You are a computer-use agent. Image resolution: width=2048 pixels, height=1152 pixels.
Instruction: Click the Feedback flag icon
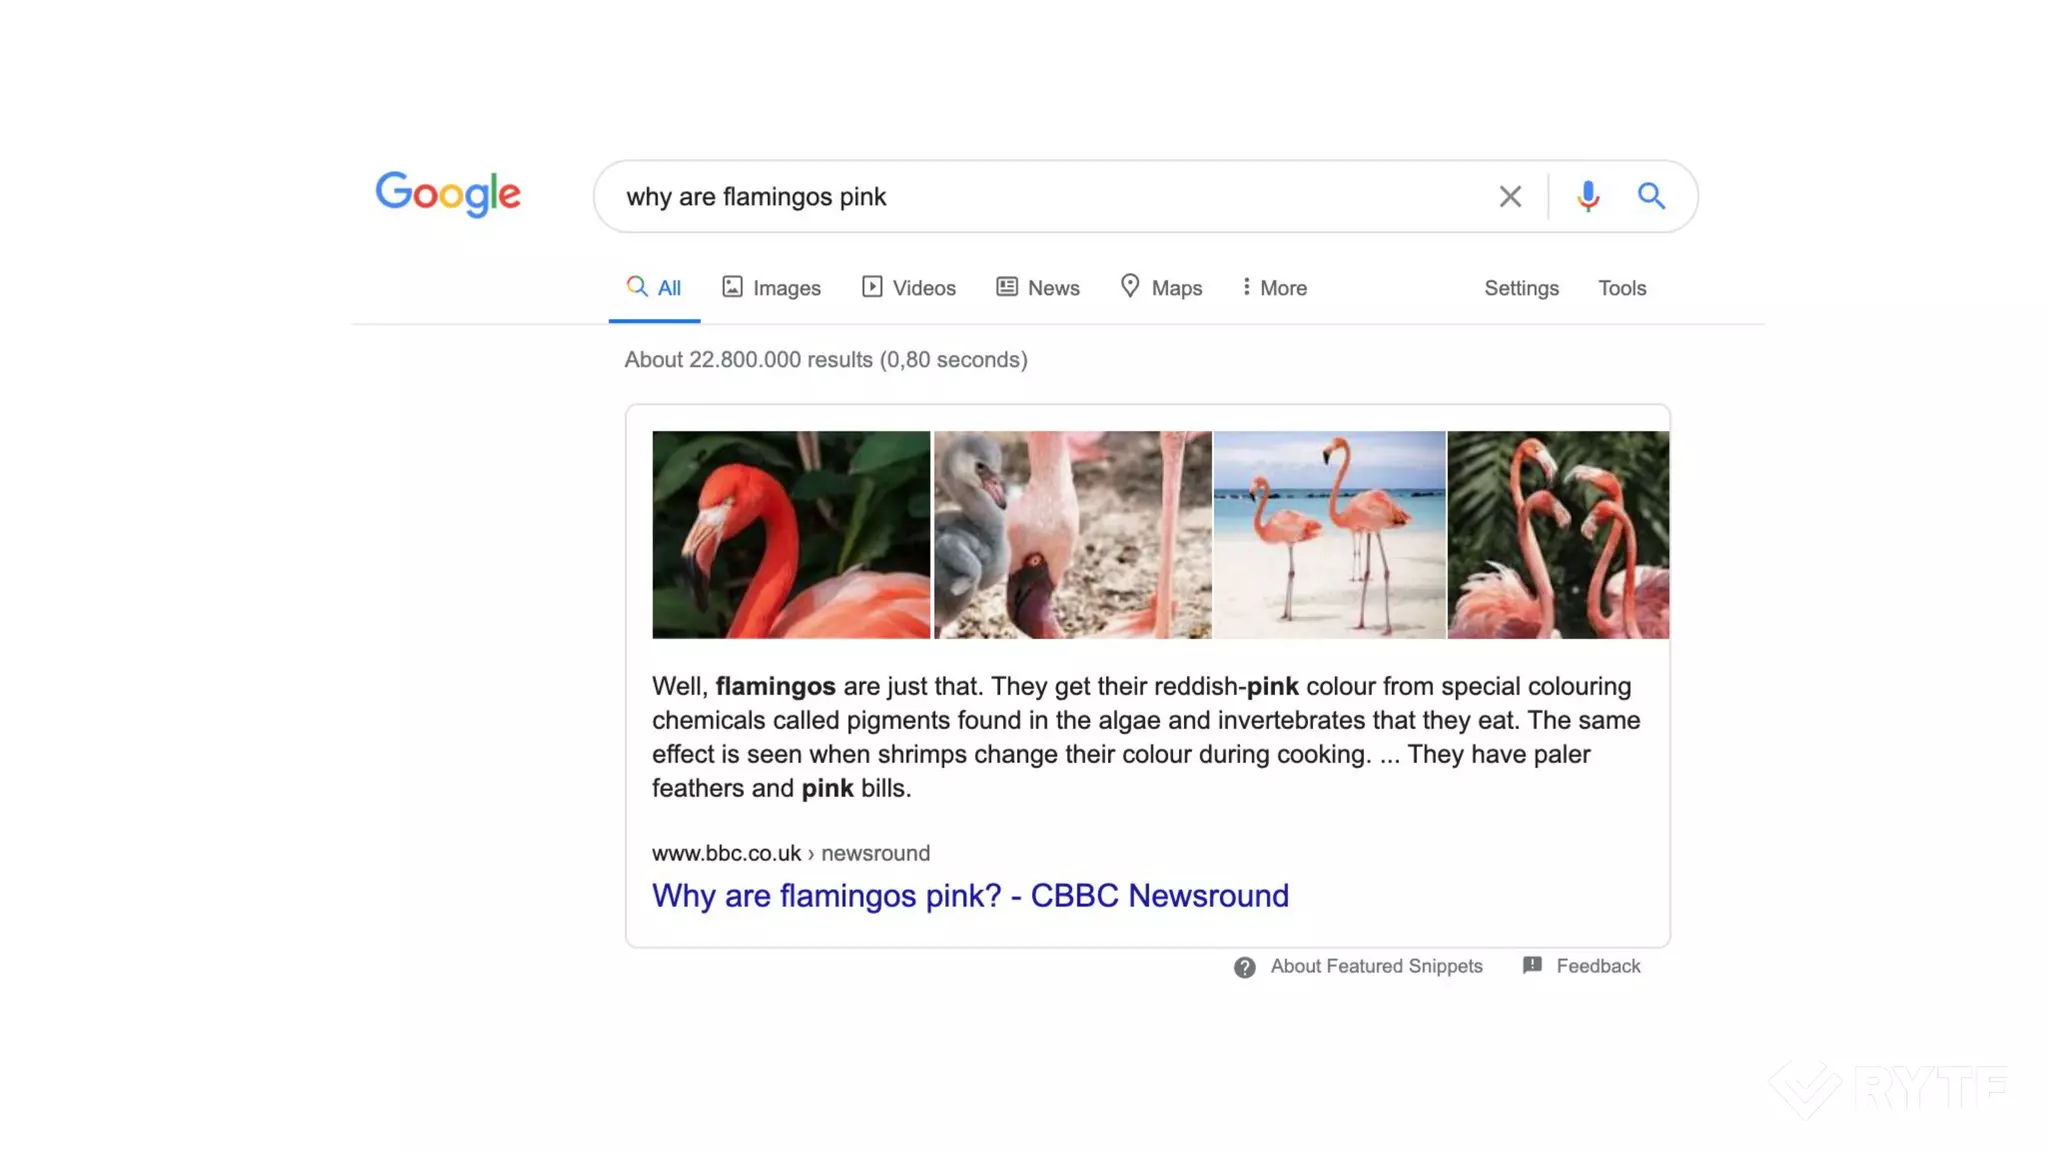click(1532, 965)
